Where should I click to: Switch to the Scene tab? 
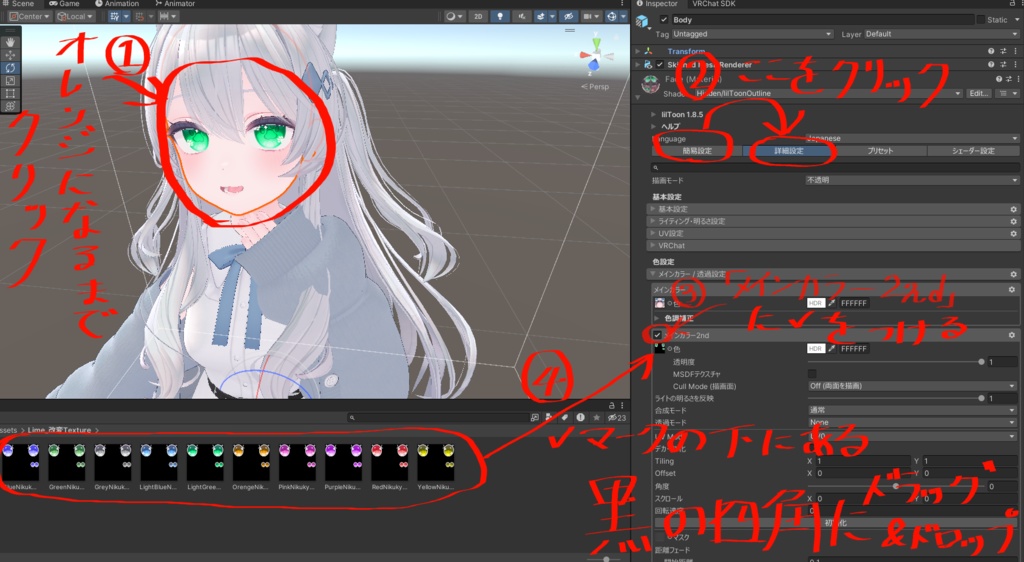click(x=18, y=4)
